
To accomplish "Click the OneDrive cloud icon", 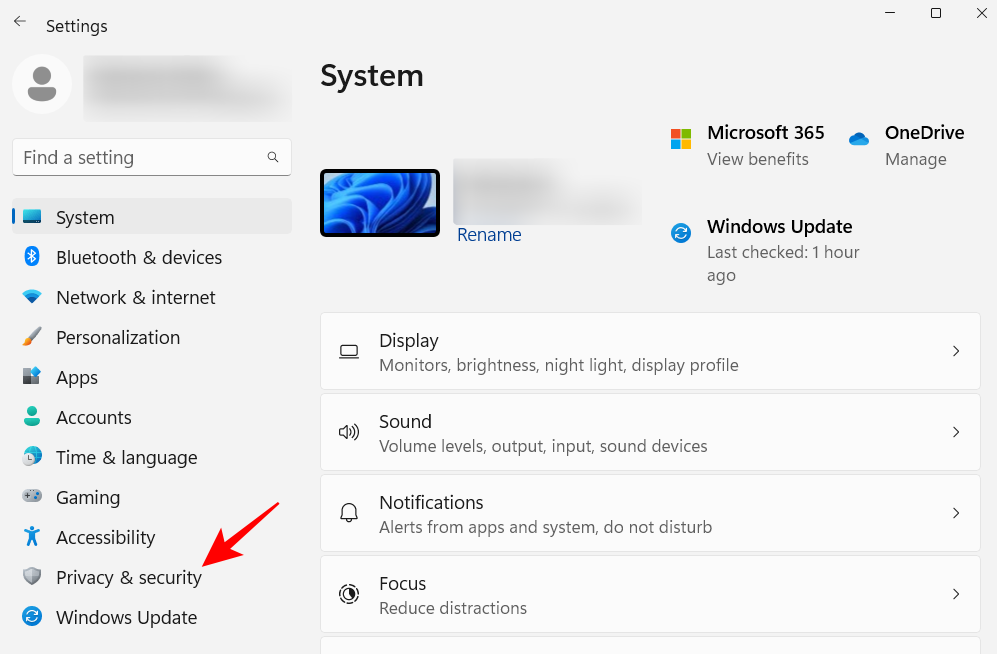I will (x=858, y=140).
